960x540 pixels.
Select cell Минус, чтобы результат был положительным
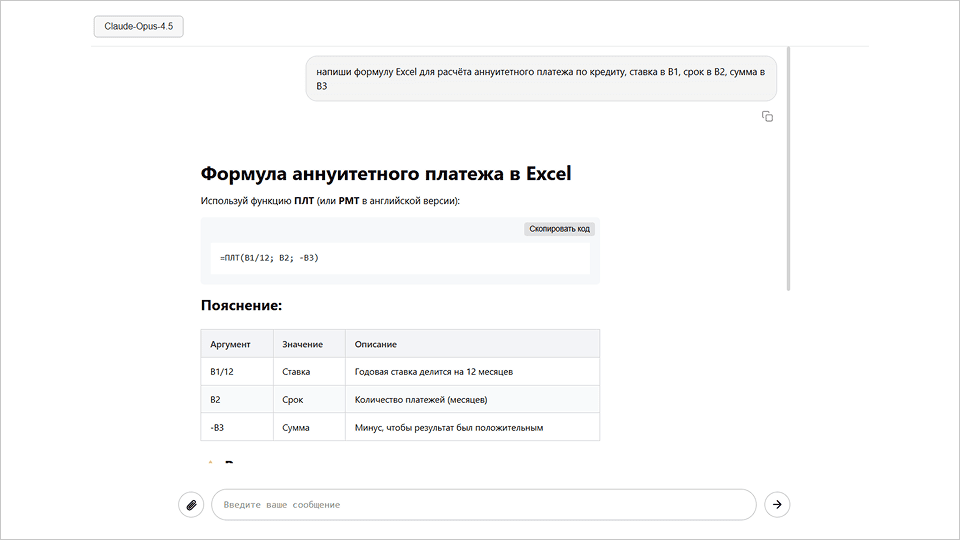(x=472, y=427)
